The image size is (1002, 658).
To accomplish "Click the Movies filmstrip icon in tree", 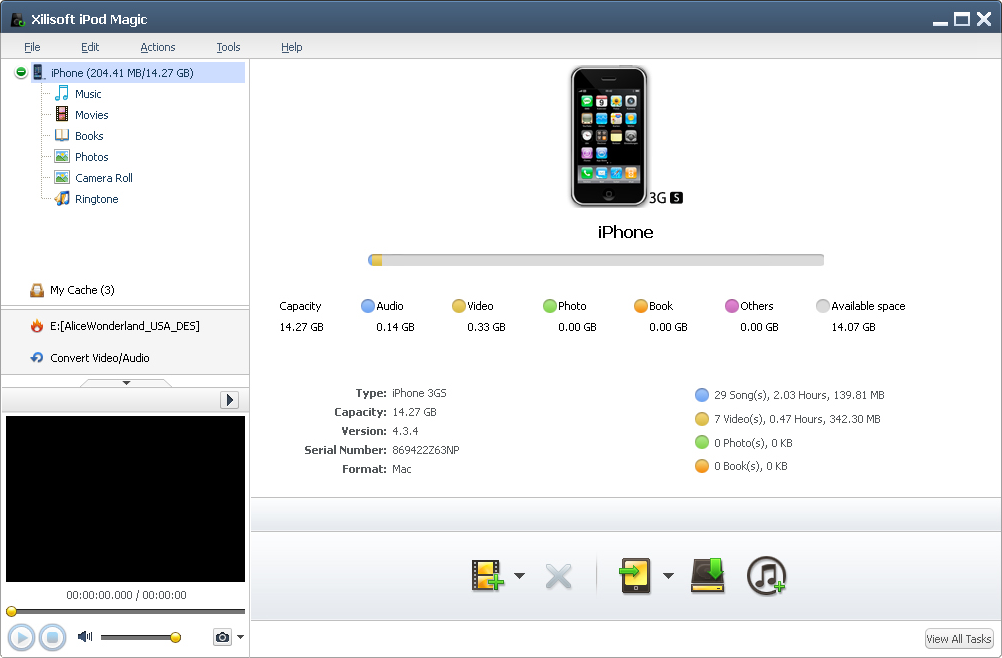I will [62, 114].
